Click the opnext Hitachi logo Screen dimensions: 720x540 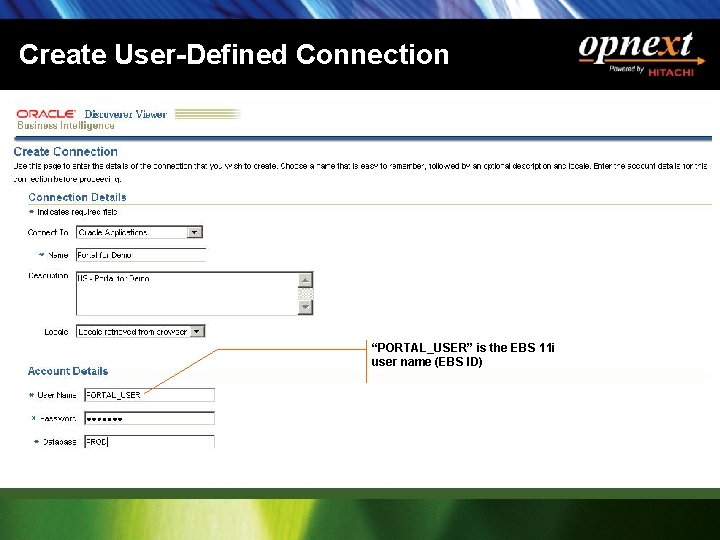click(x=641, y=54)
